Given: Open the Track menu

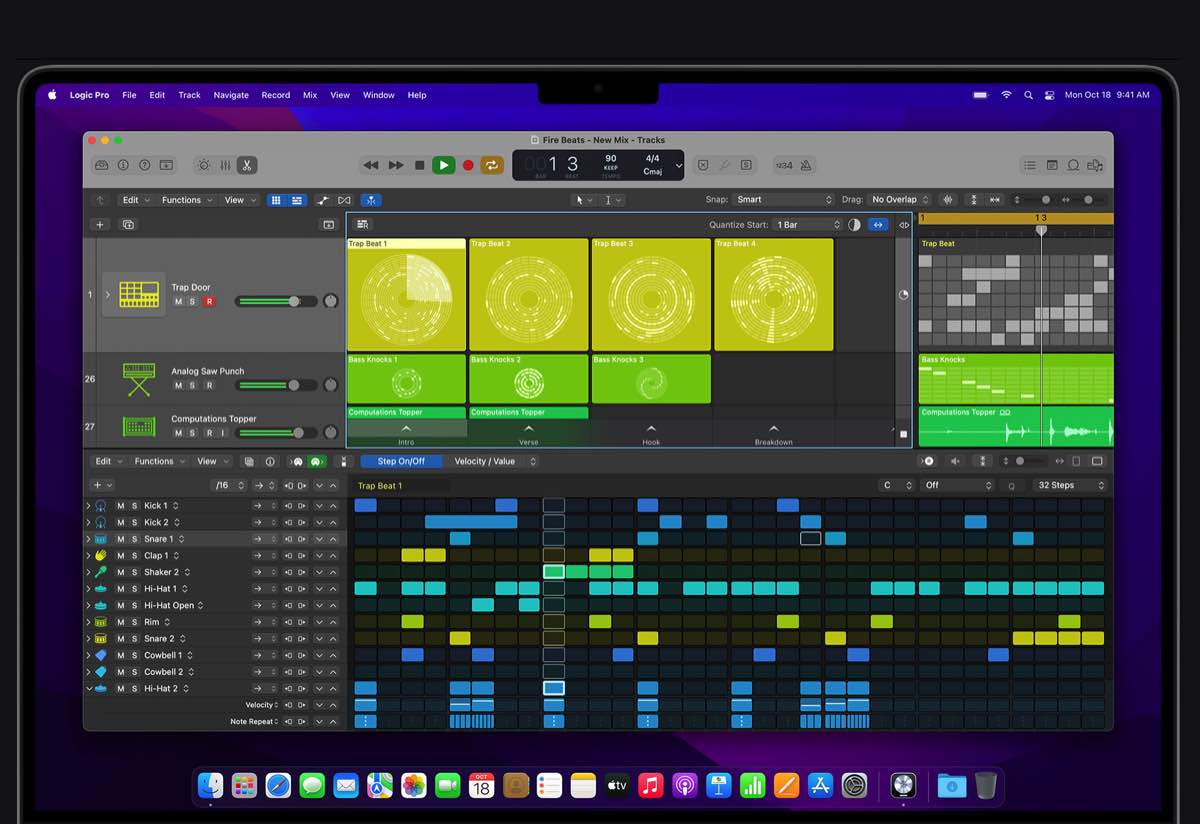Looking at the screenshot, I should click(x=189, y=95).
